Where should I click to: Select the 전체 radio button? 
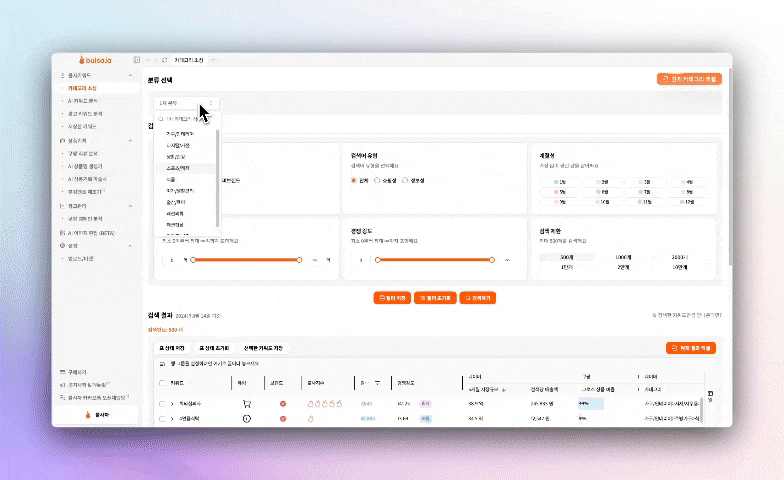pos(354,180)
